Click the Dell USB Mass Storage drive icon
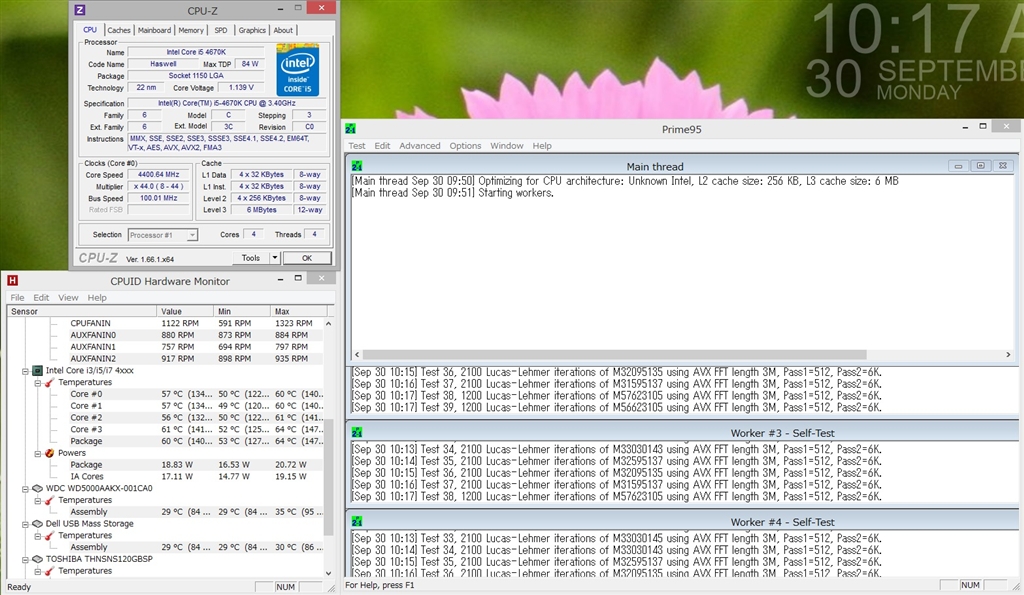The height and width of the screenshot is (595, 1024). (38, 523)
